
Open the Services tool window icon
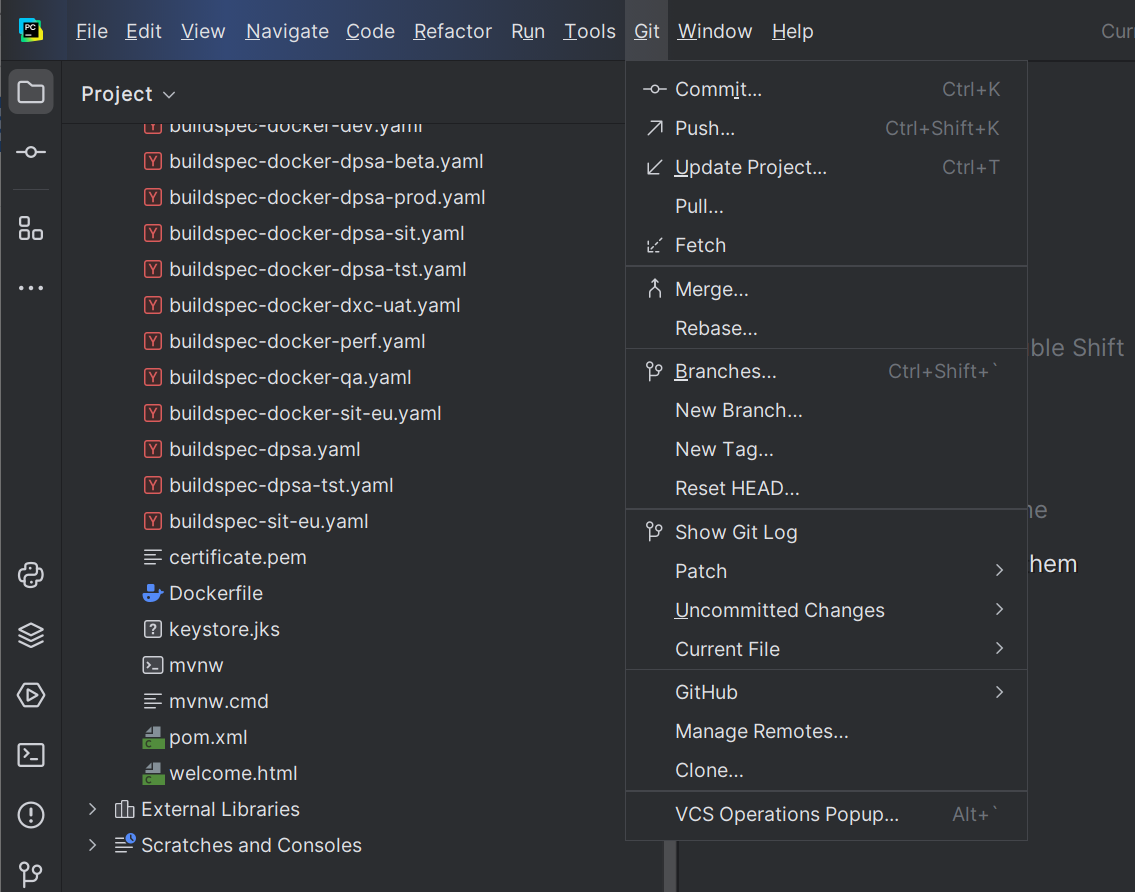pos(31,695)
